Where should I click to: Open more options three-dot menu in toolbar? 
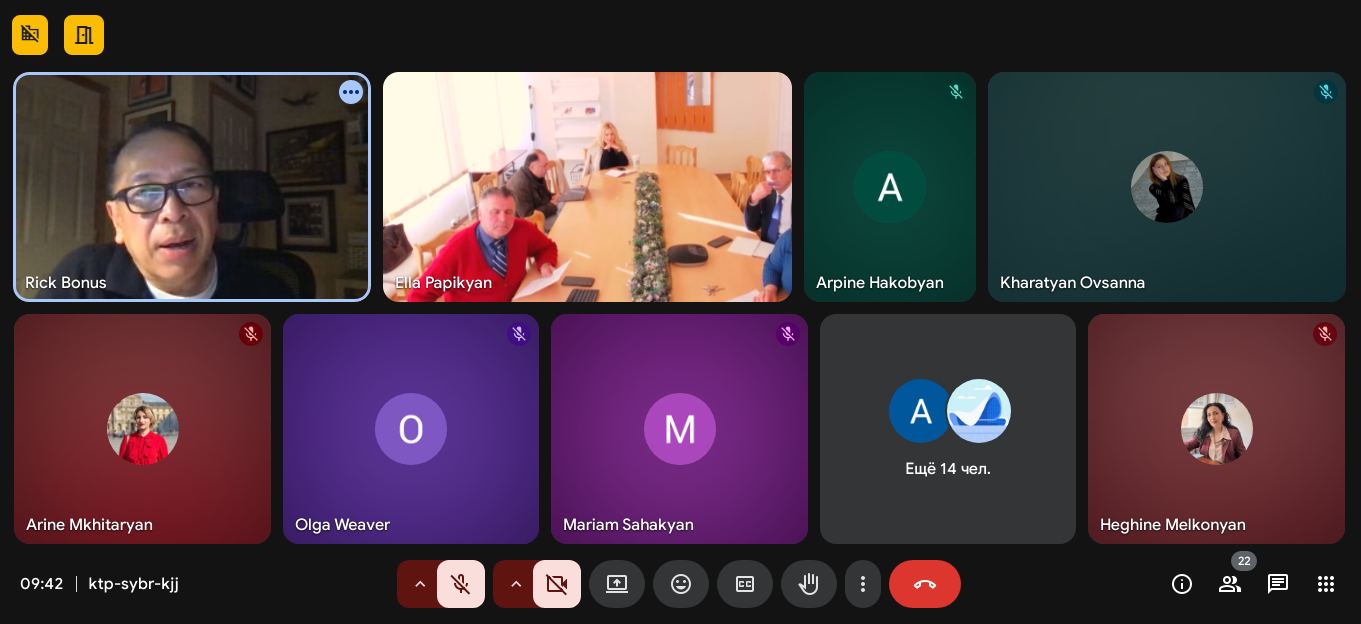863,584
